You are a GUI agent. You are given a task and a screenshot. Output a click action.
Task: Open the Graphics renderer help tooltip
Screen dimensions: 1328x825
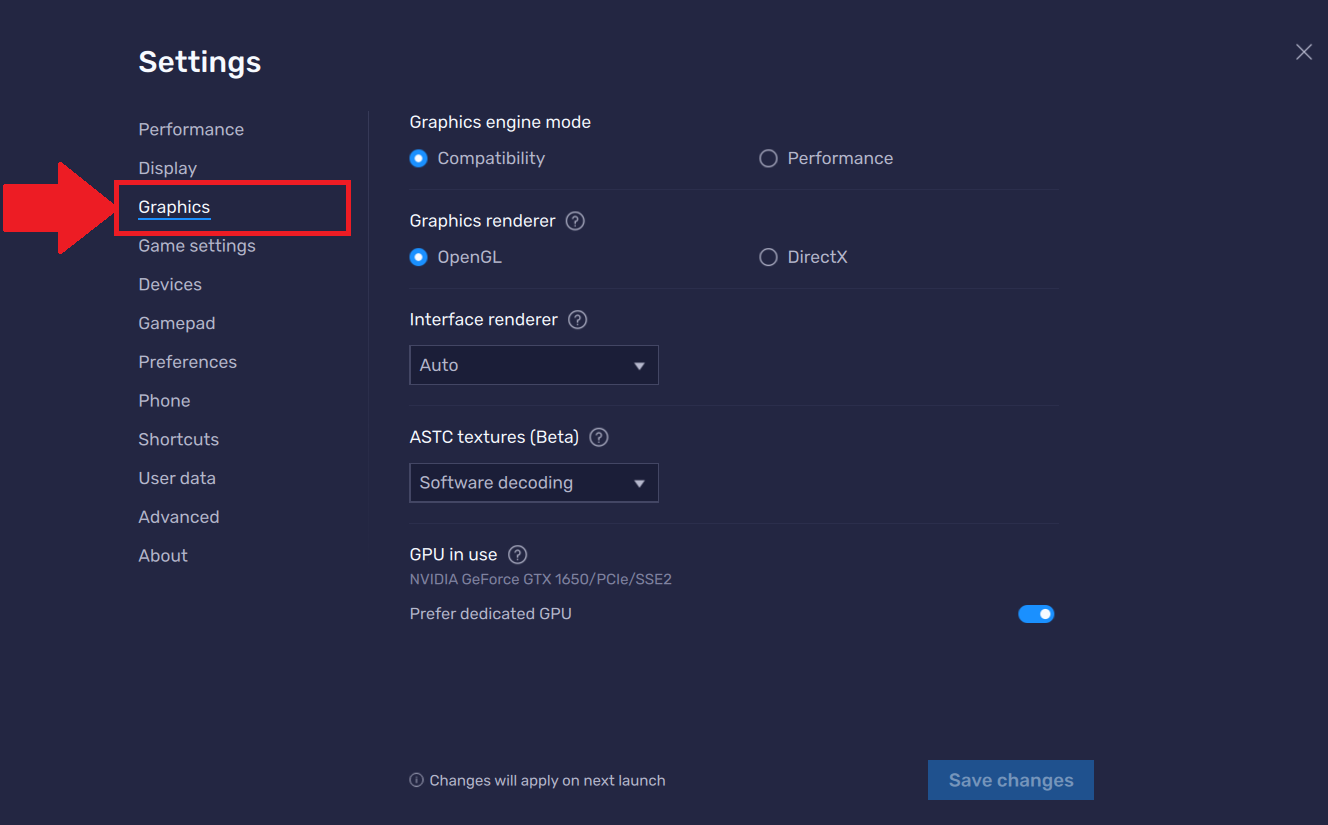click(575, 220)
